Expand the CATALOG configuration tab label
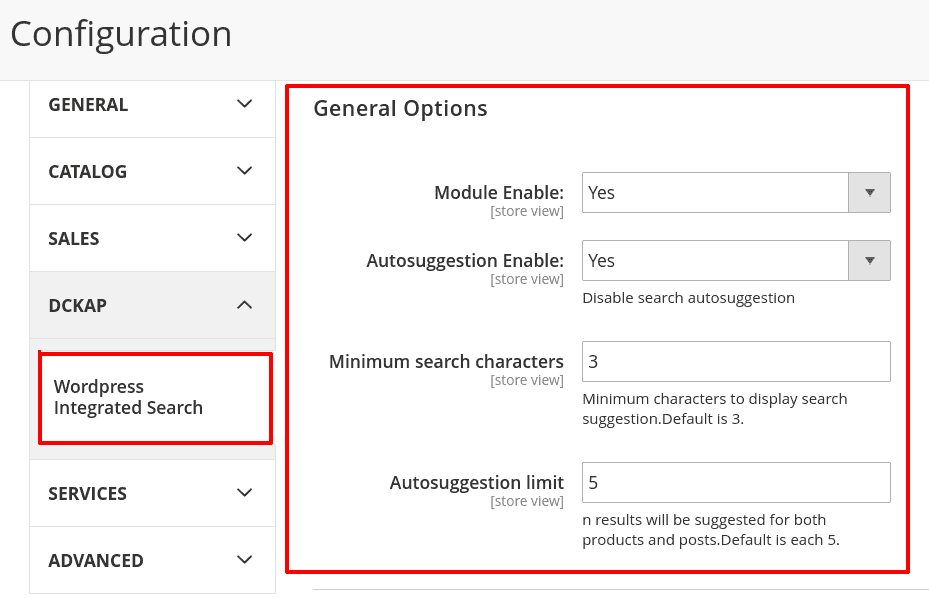 [x=88, y=172]
